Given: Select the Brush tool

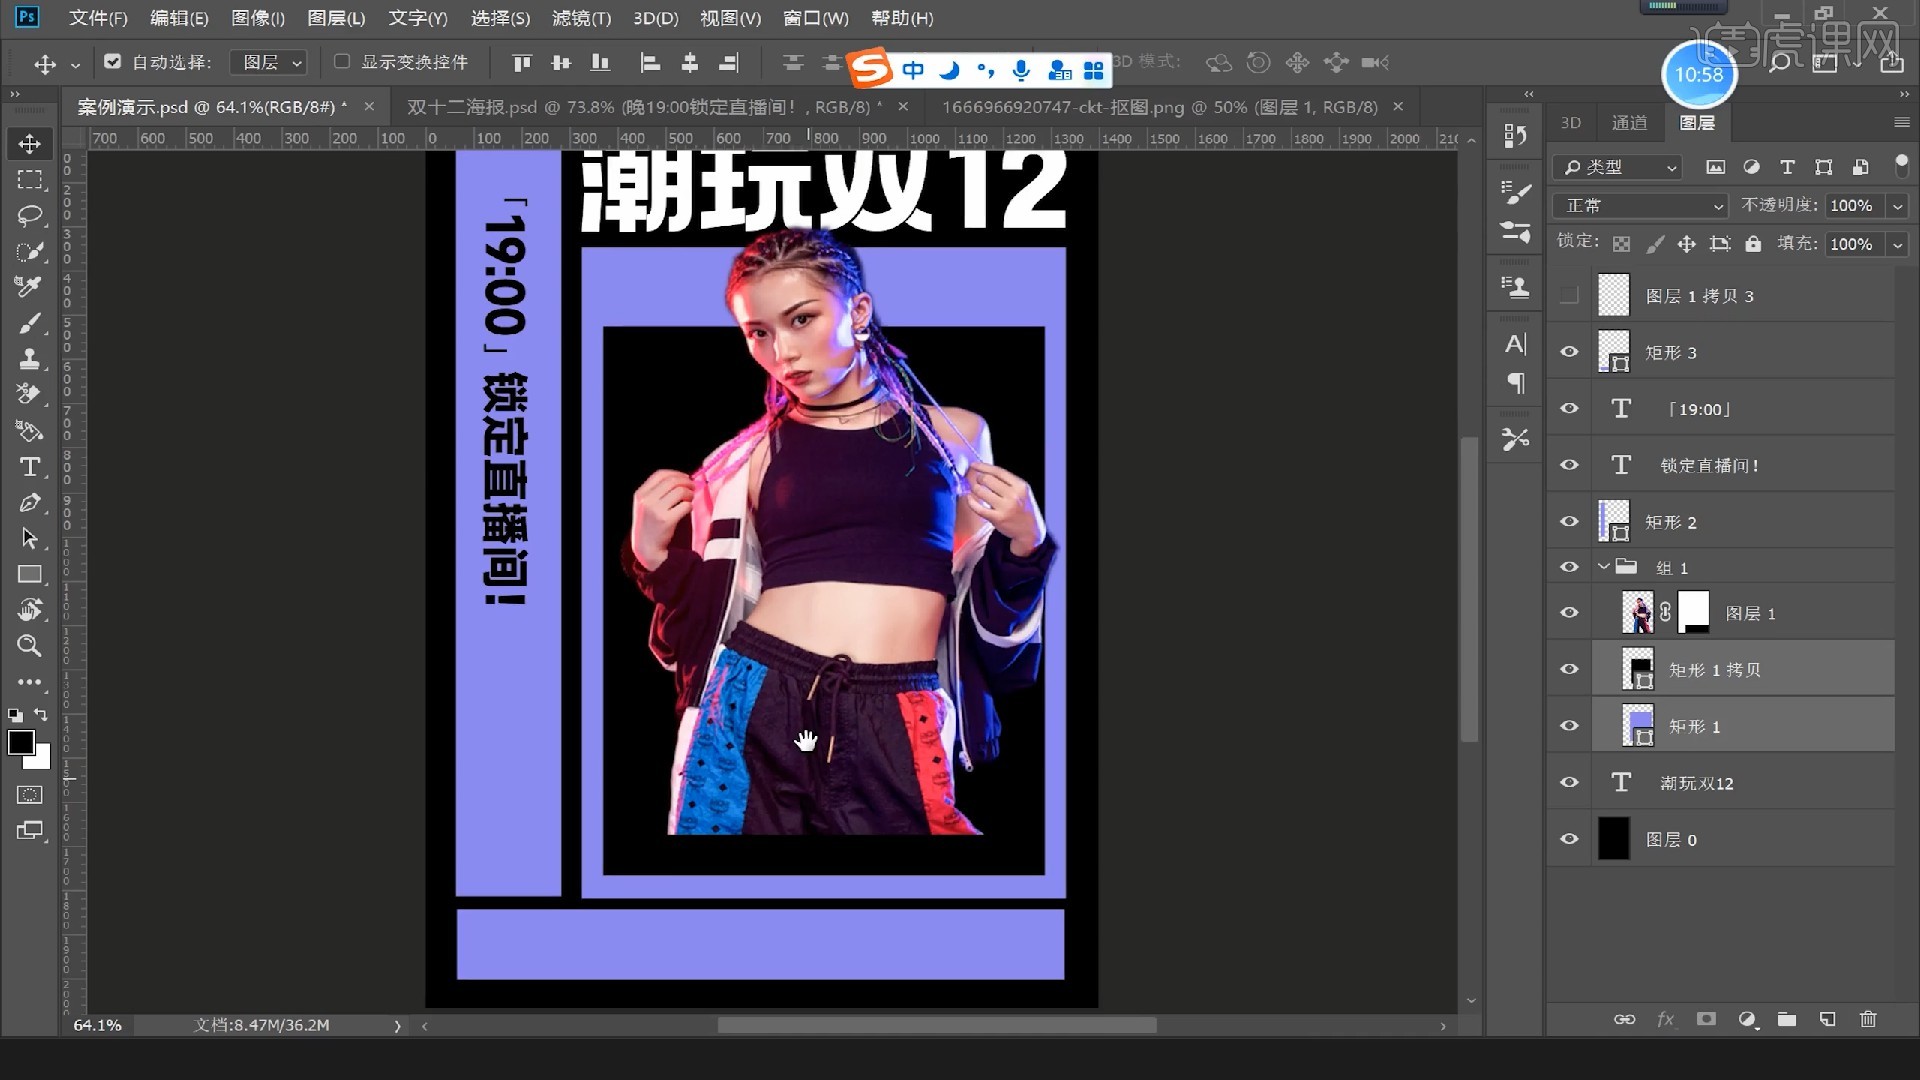Looking at the screenshot, I should click(x=29, y=324).
